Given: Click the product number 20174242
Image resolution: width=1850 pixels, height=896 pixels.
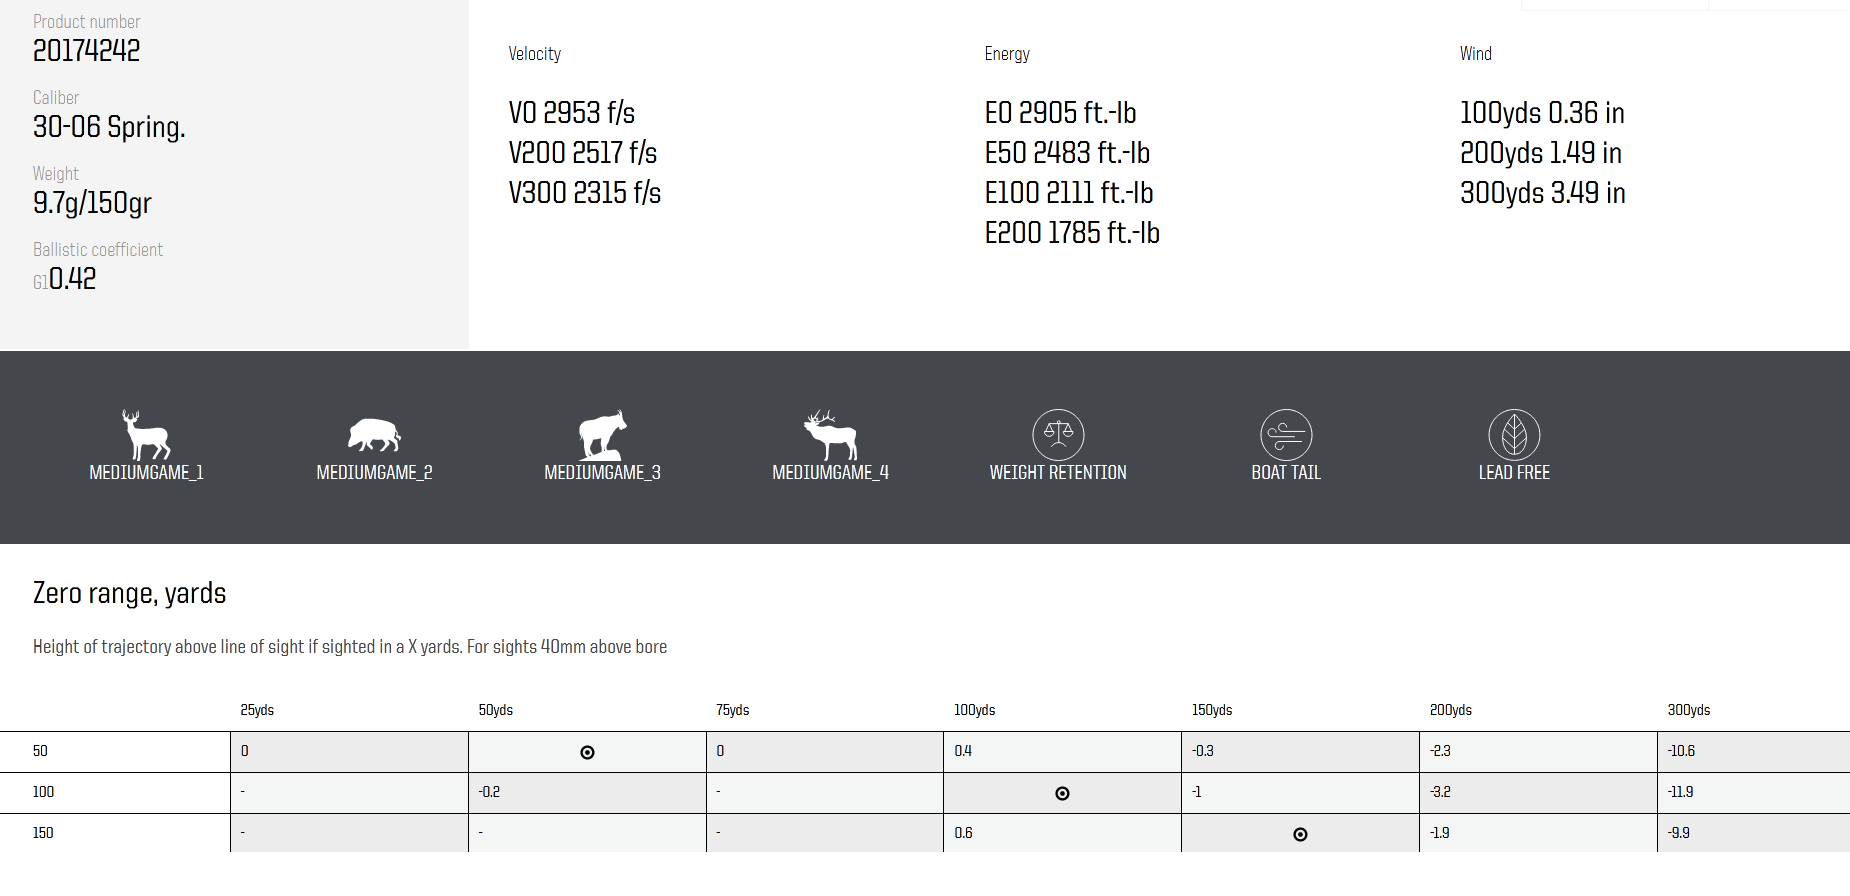Looking at the screenshot, I should click(x=87, y=51).
